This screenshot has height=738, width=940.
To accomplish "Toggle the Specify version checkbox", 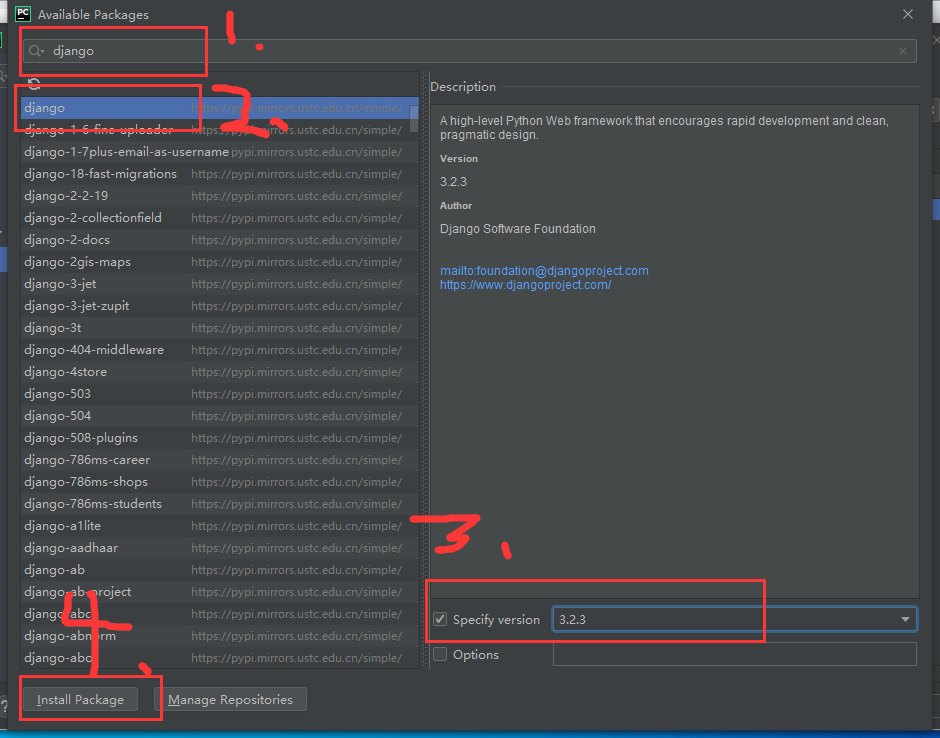I will tap(440, 619).
